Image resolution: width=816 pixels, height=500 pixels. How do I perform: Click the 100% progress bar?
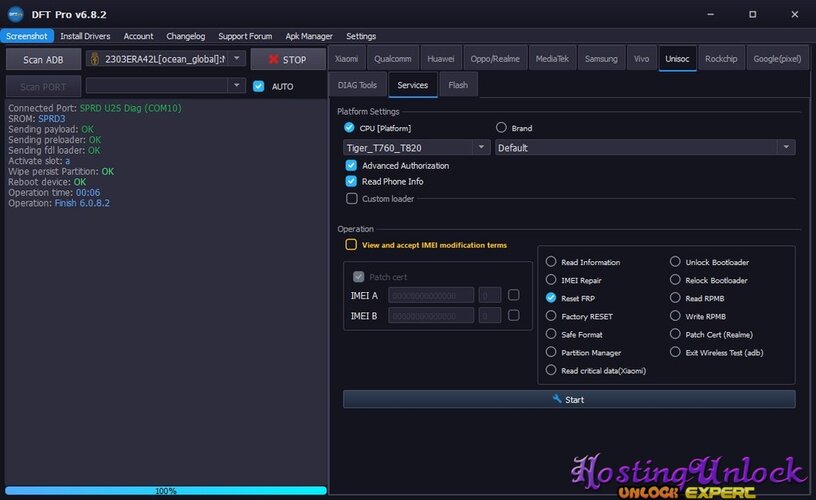tap(164, 491)
